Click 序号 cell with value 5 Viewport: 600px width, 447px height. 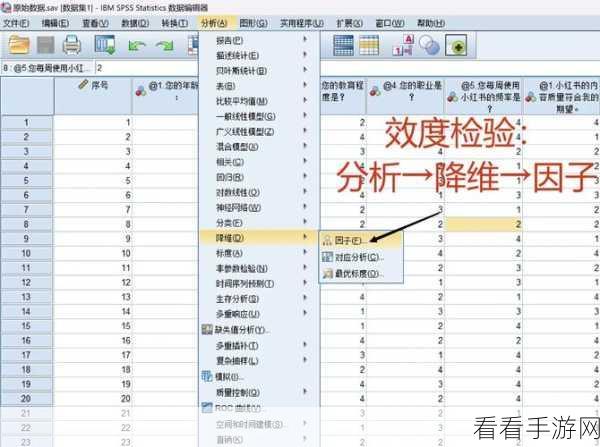[93, 180]
